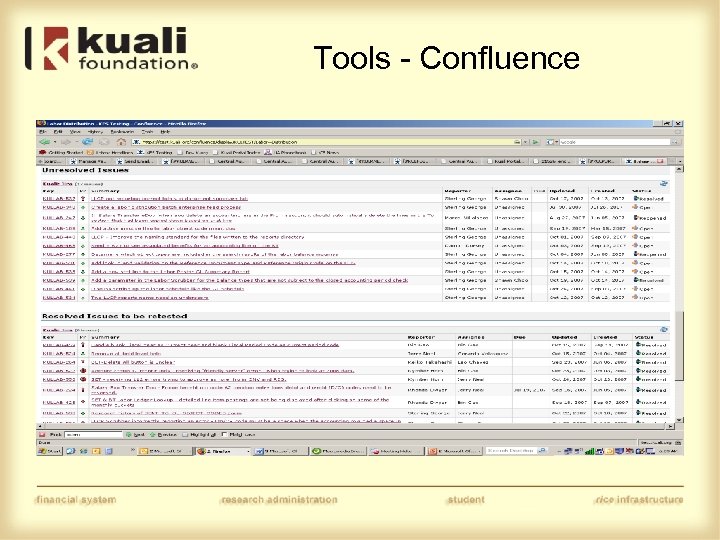
Task: Open the View menu
Action: click(74, 132)
